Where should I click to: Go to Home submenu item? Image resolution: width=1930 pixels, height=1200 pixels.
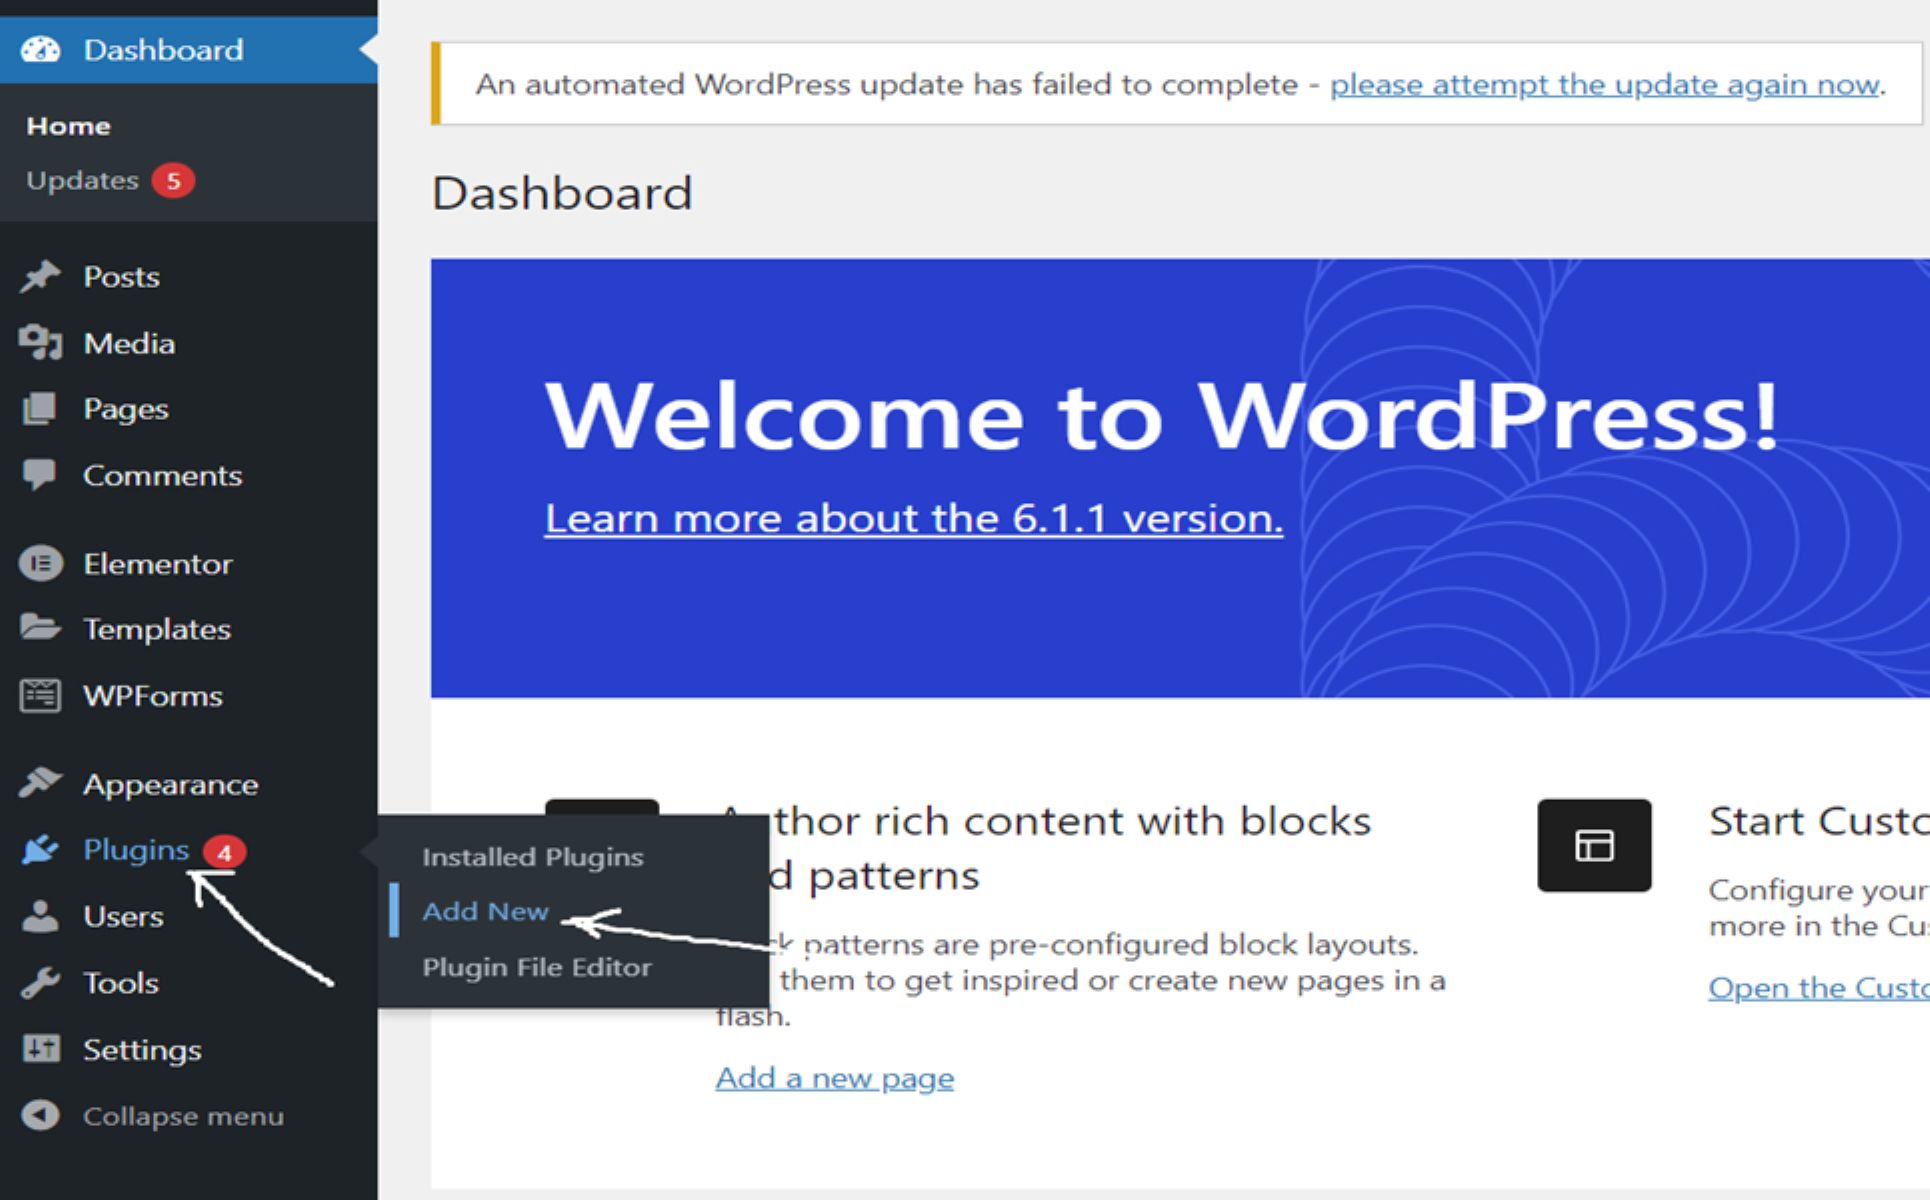(x=68, y=126)
